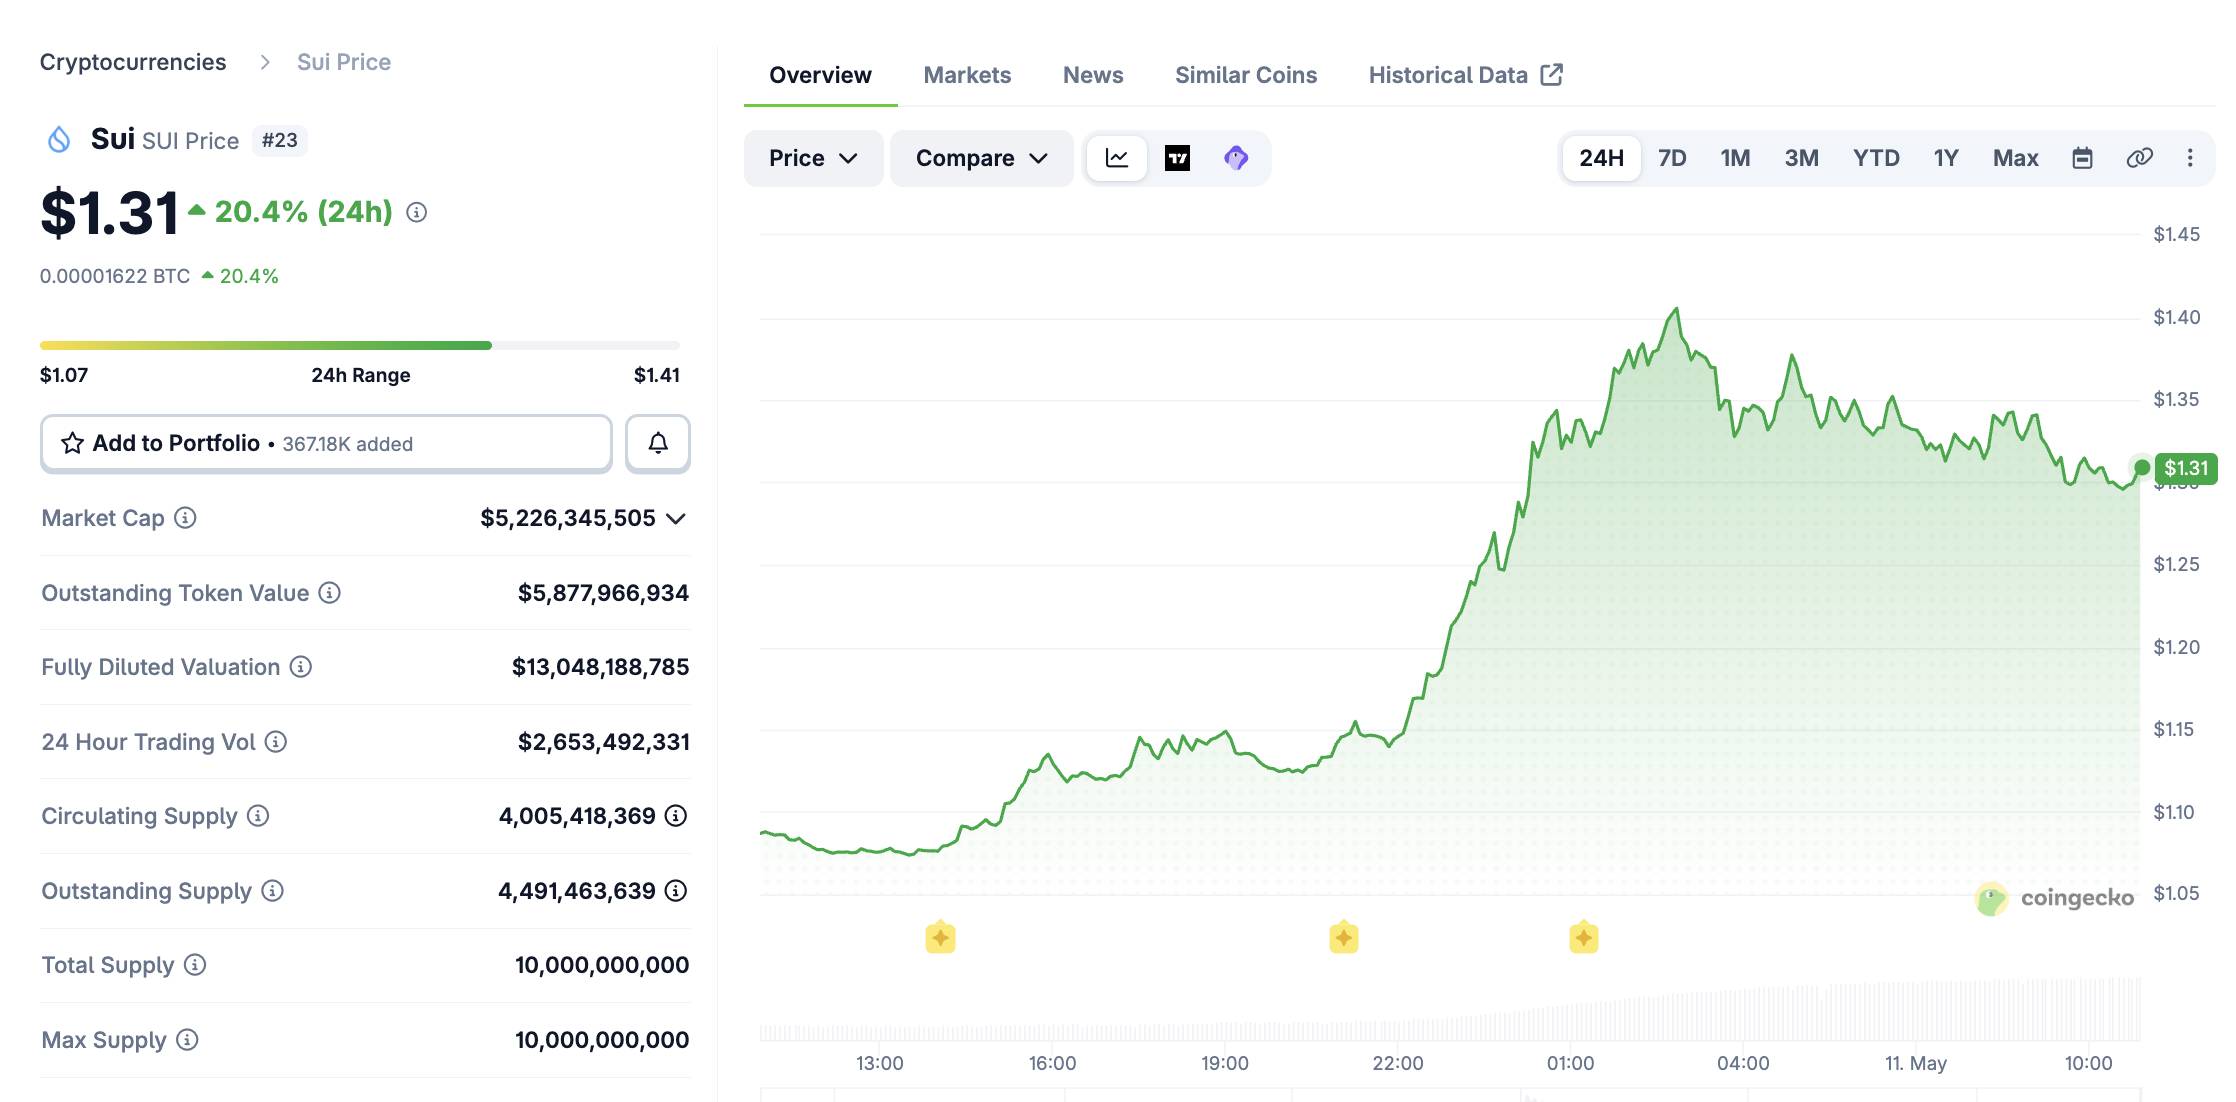Viewport: 2236px width, 1102px height.
Task: Click the news marker near 01:00
Action: (1584, 937)
